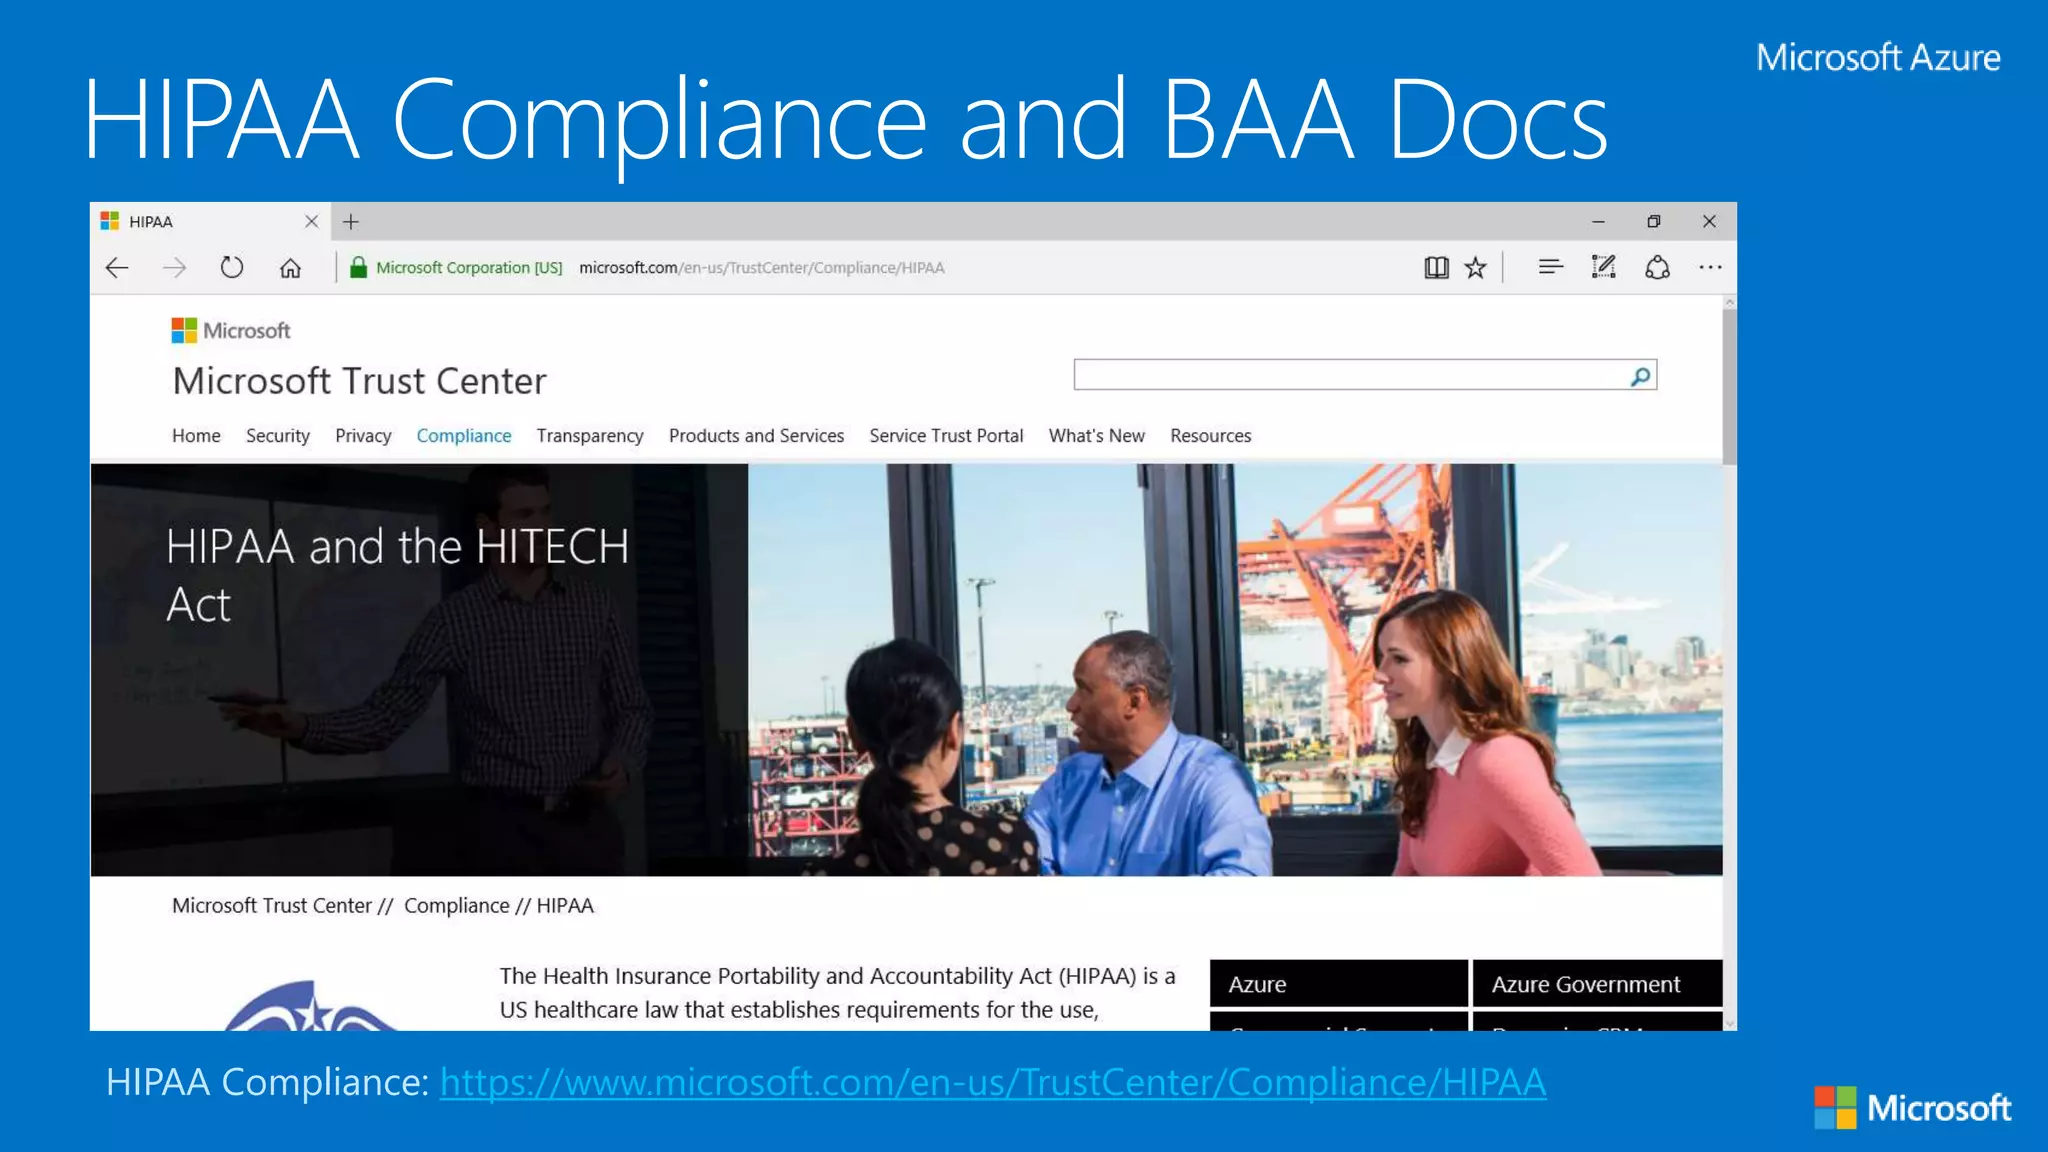The height and width of the screenshot is (1152, 2048).
Task: Click the browser forward arrow
Action: (x=174, y=268)
